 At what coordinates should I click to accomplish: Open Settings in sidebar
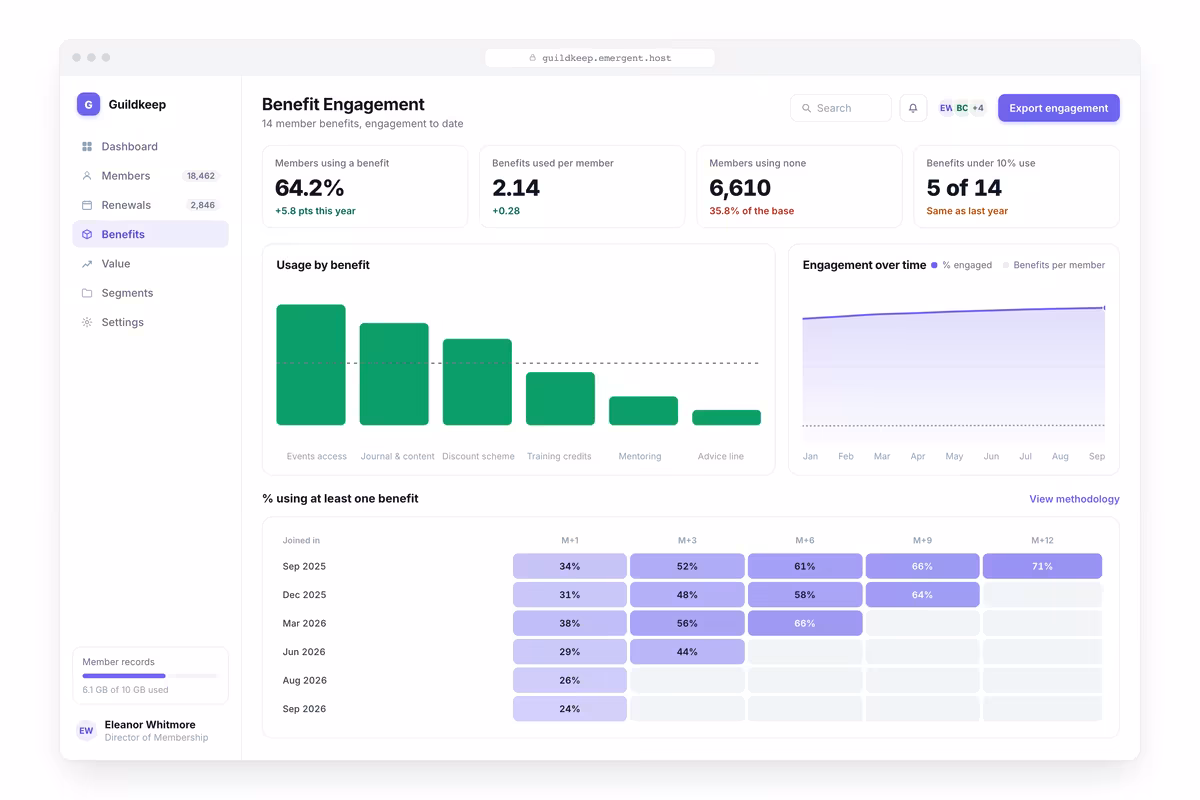(x=150, y=323)
